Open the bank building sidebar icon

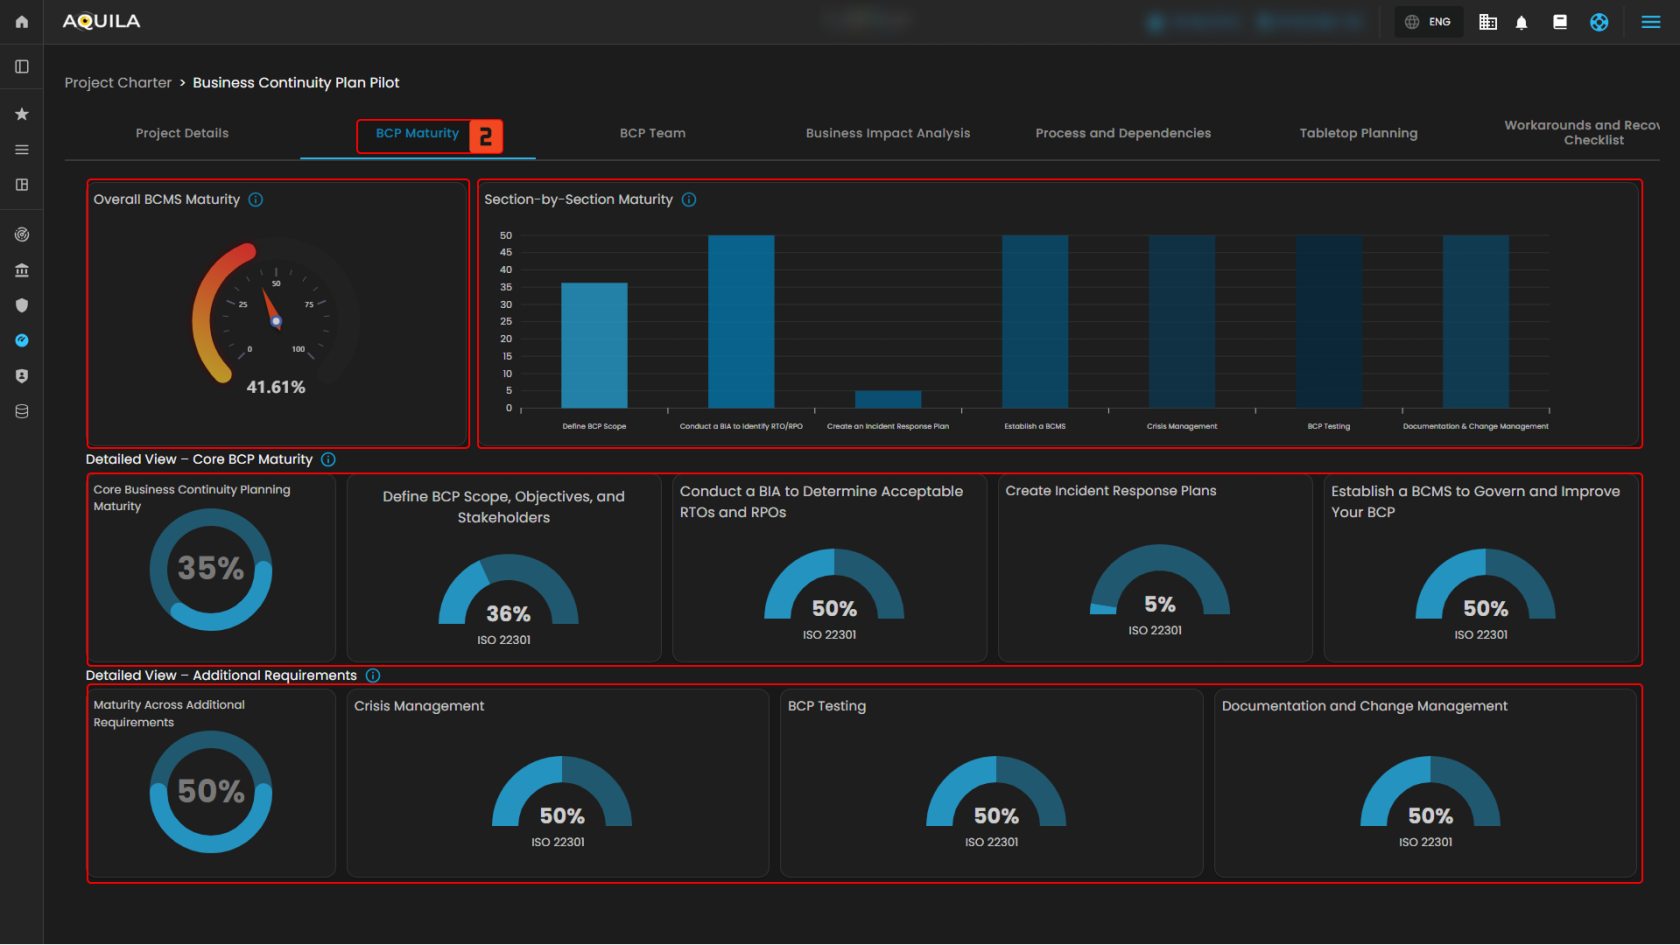[21, 270]
